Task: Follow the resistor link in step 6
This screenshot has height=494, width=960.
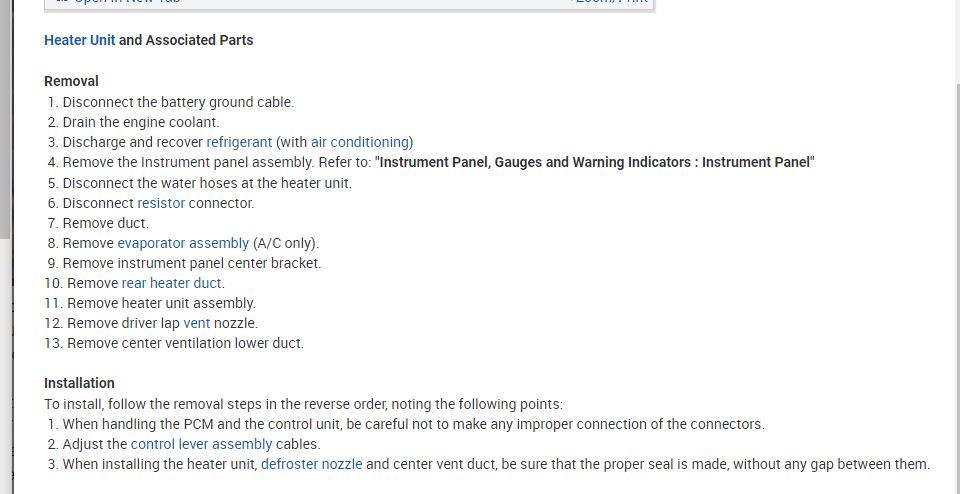Action: (161, 203)
